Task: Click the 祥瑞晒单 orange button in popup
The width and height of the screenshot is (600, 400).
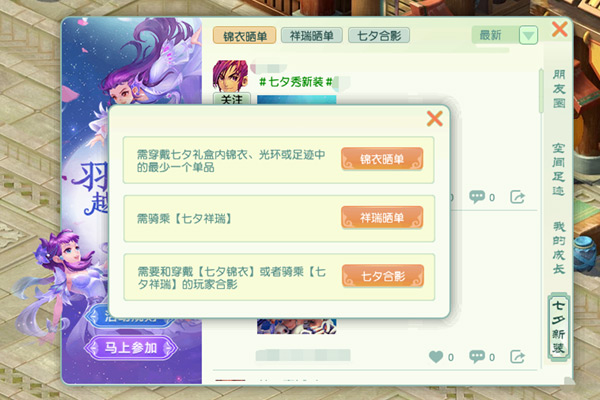Action: tap(382, 217)
